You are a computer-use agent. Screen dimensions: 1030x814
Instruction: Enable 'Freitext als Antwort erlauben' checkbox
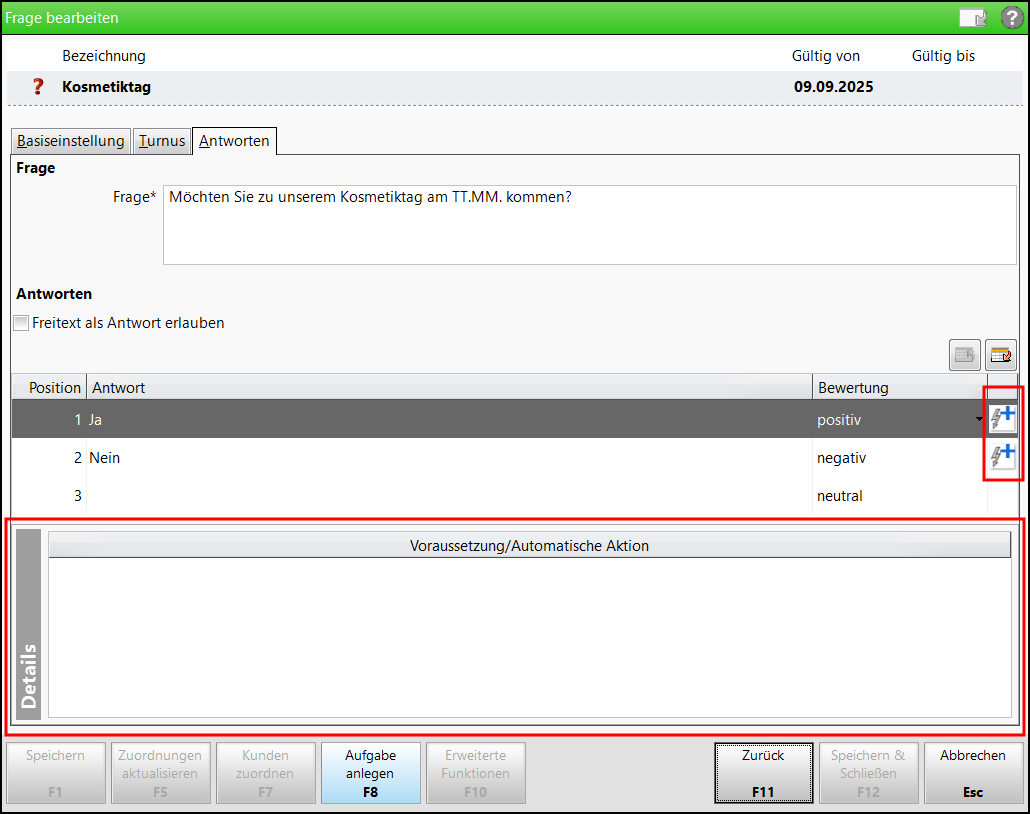tap(21, 323)
